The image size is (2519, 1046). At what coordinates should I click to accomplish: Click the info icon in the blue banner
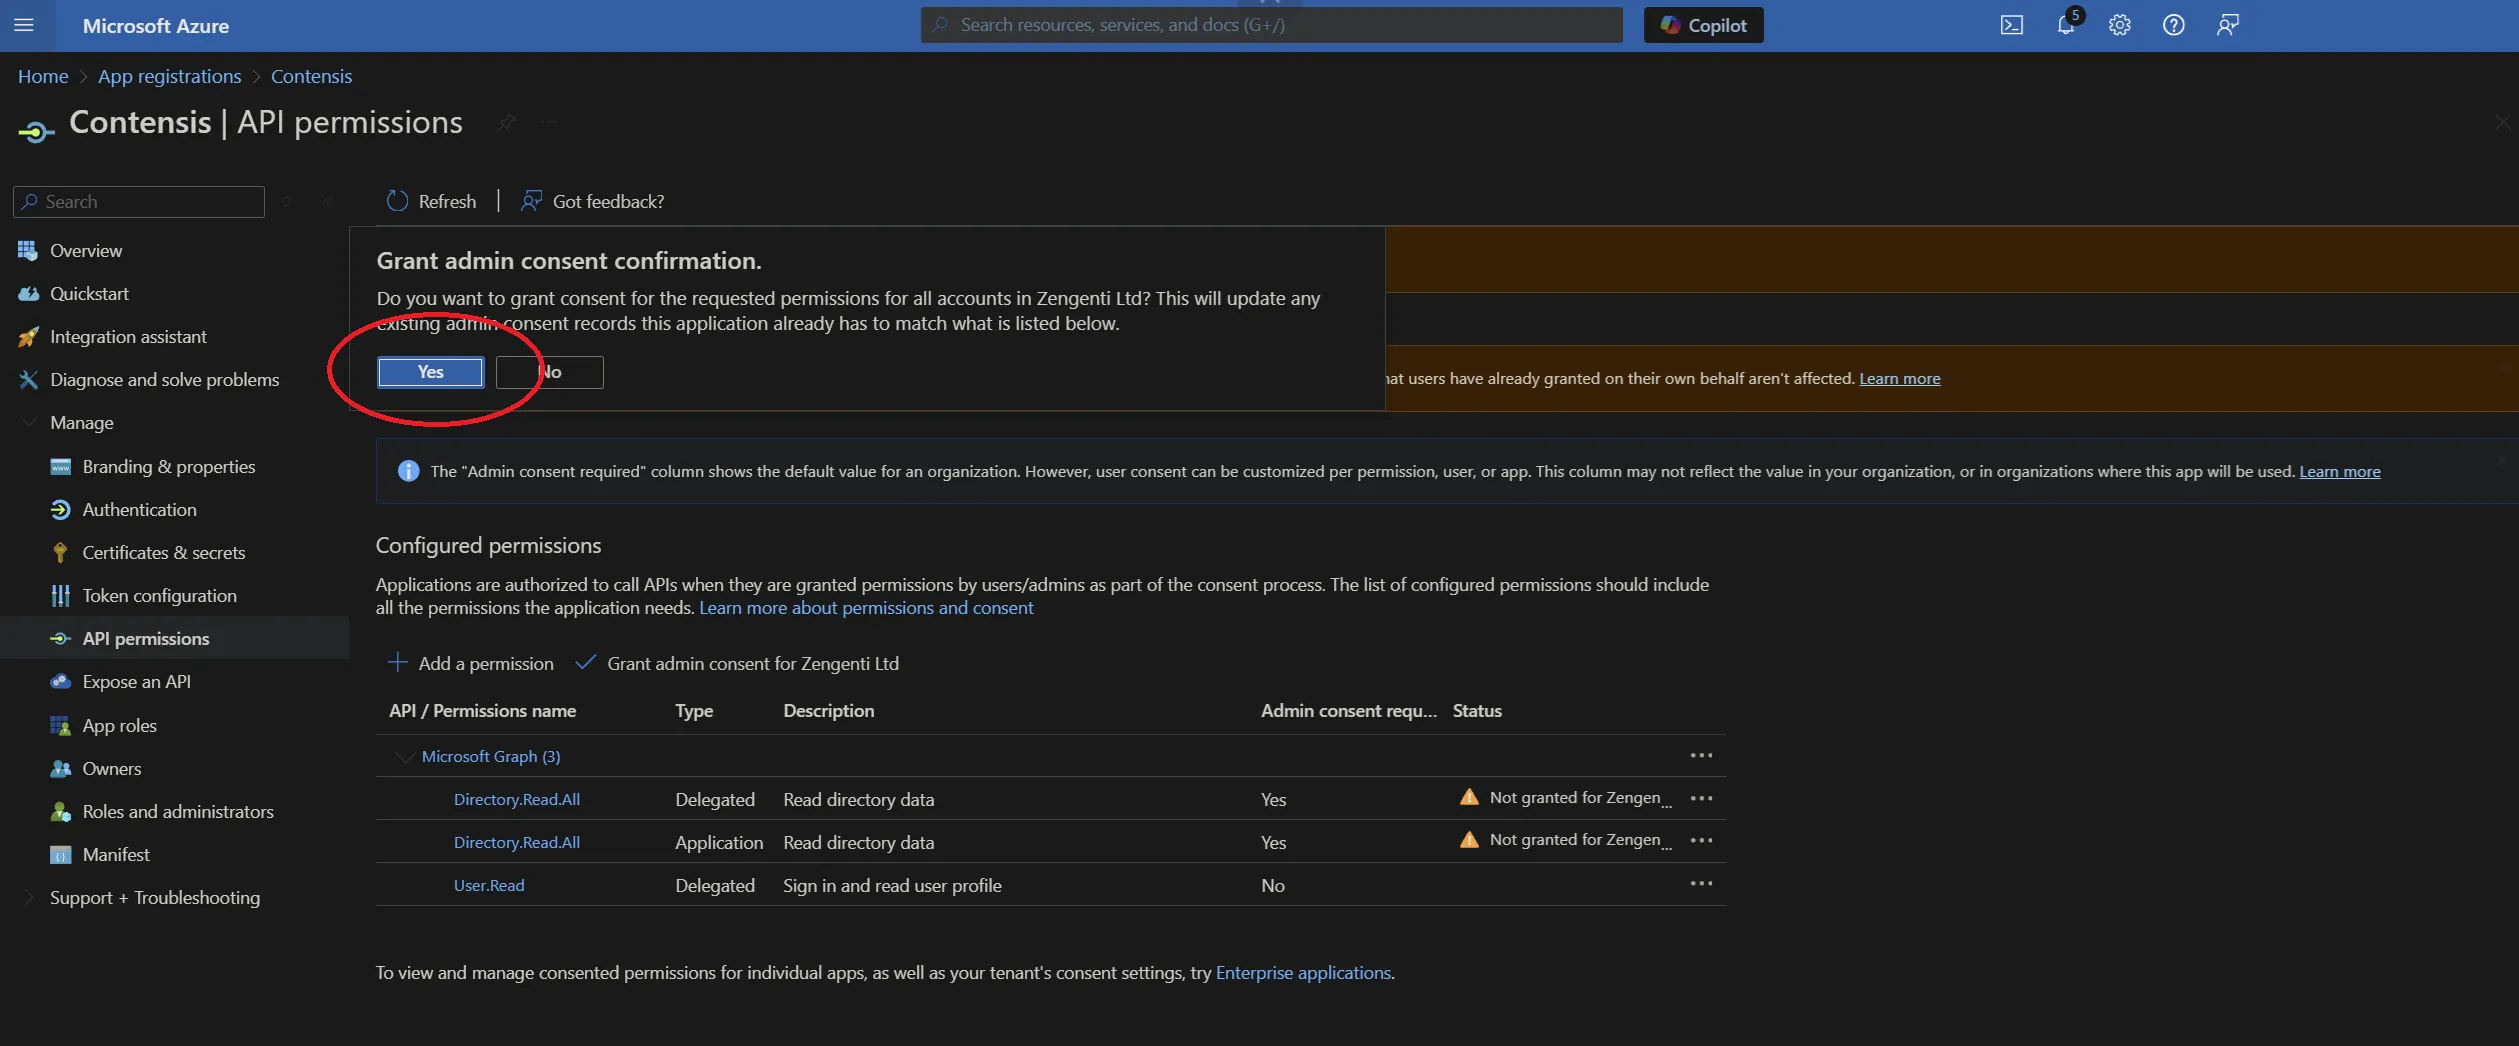408,471
